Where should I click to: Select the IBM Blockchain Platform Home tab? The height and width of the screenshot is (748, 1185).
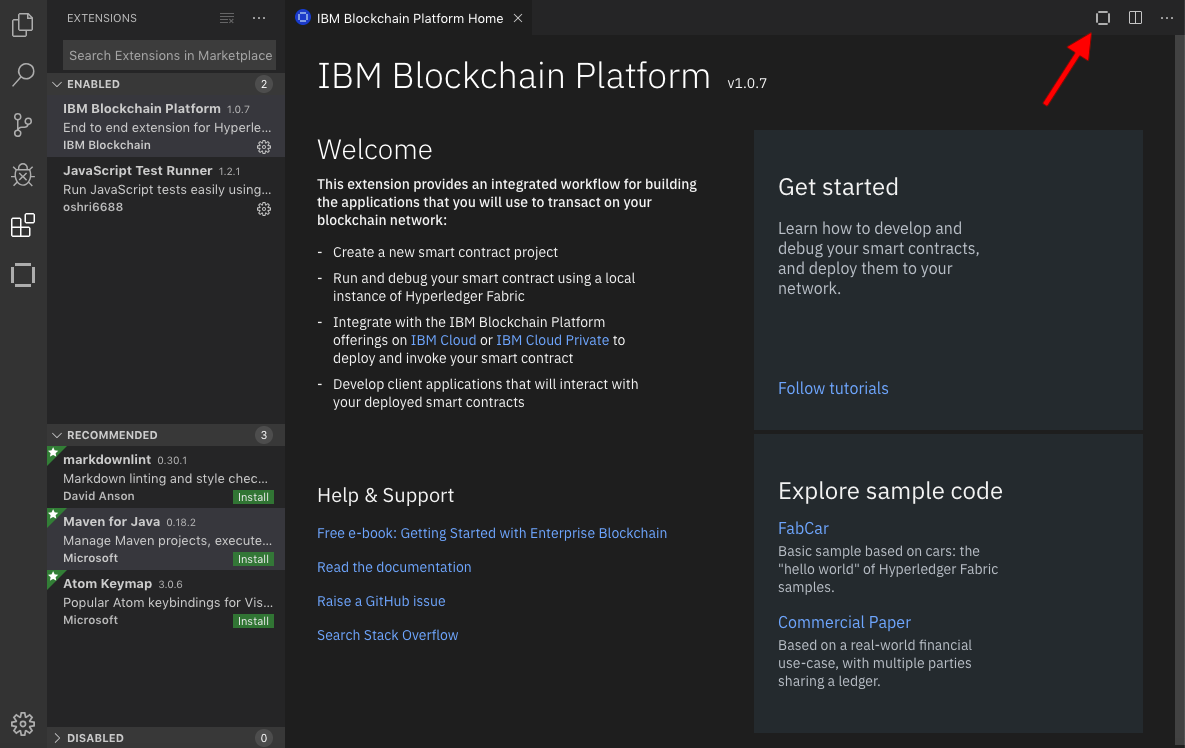click(x=409, y=18)
